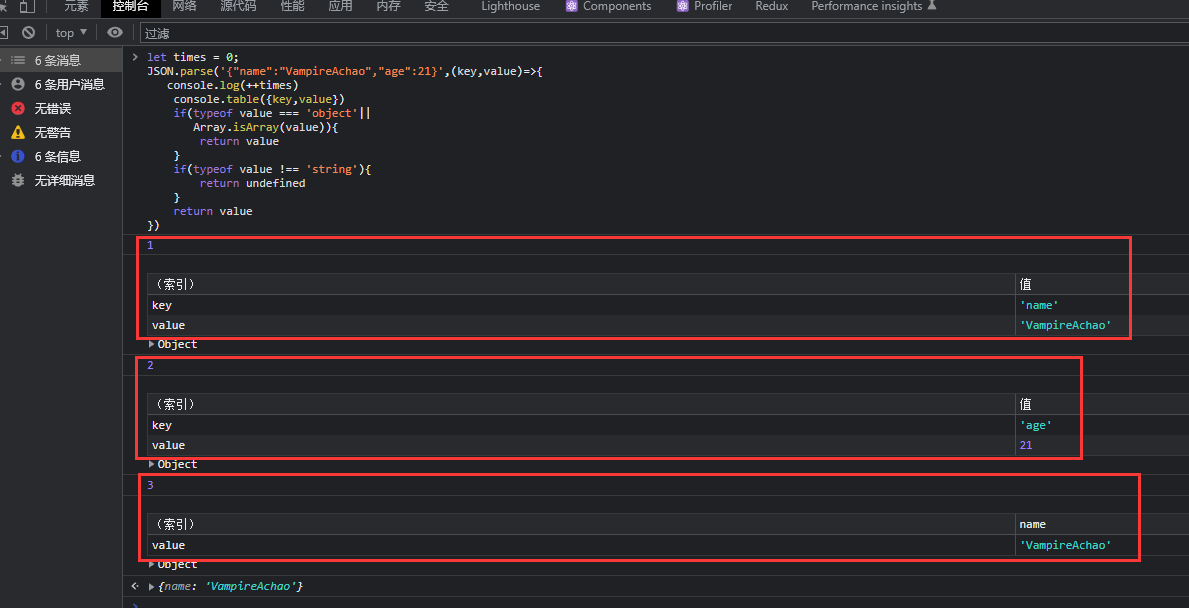Image resolution: width=1189 pixels, height=608 pixels.
Task: Toggle the live expression eye icon
Action: coord(115,33)
